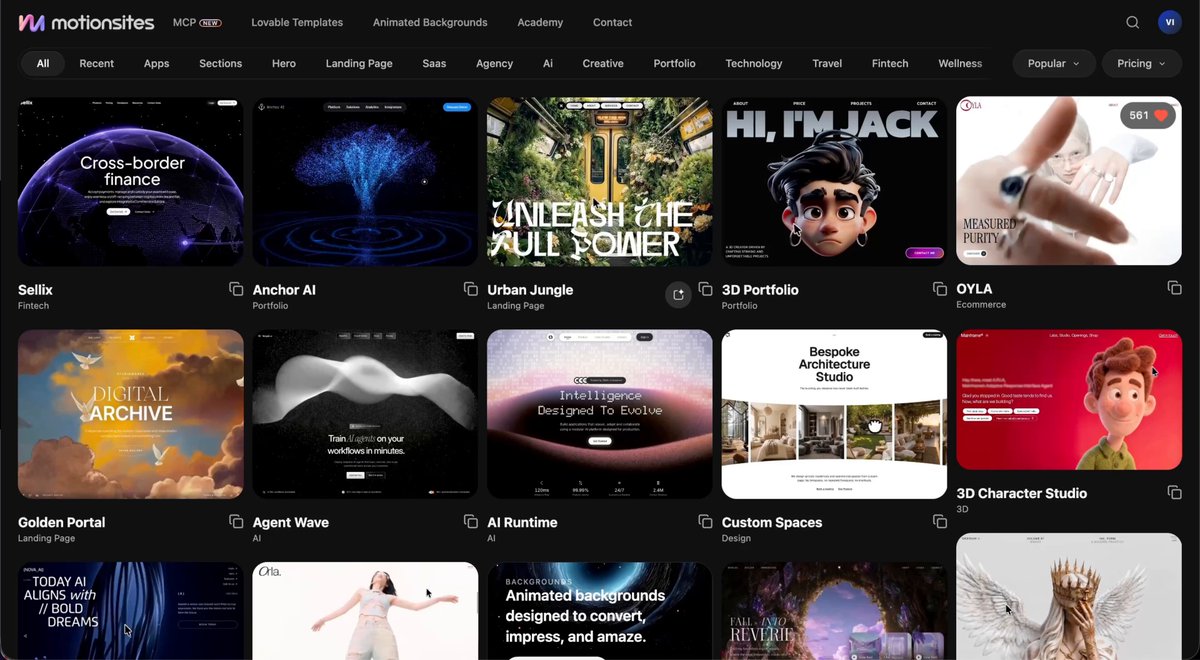Copy the 3D Character Studio template
The width and height of the screenshot is (1200, 660).
1175,493
